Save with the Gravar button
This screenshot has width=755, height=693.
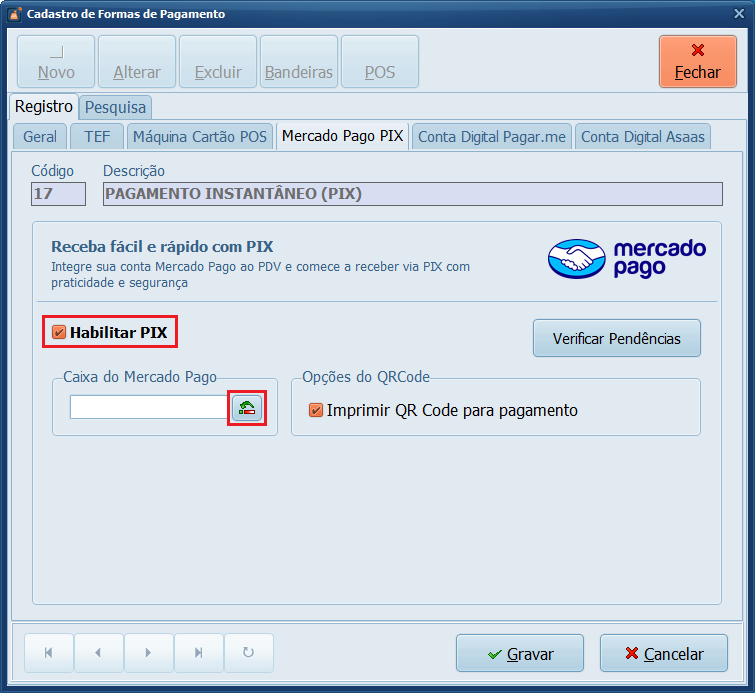pyautogui.click(x=519, y=654)
